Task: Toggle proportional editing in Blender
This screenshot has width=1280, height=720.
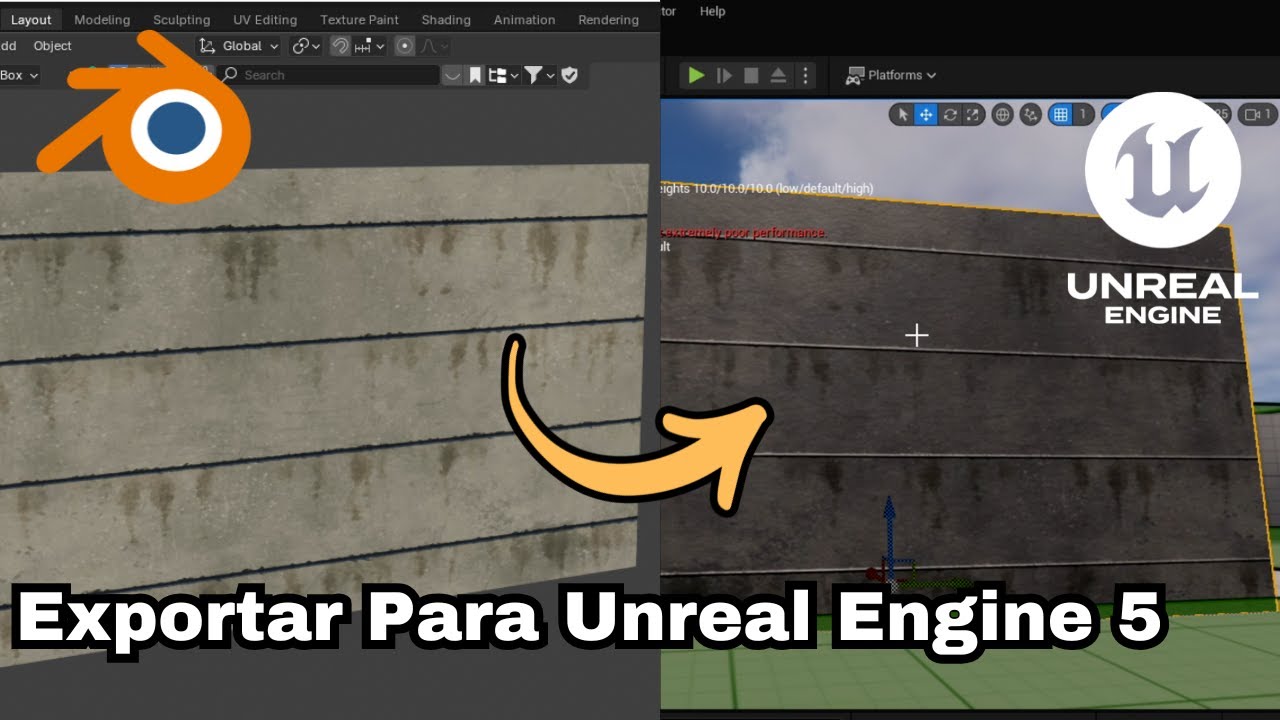Action: (404, 46)
